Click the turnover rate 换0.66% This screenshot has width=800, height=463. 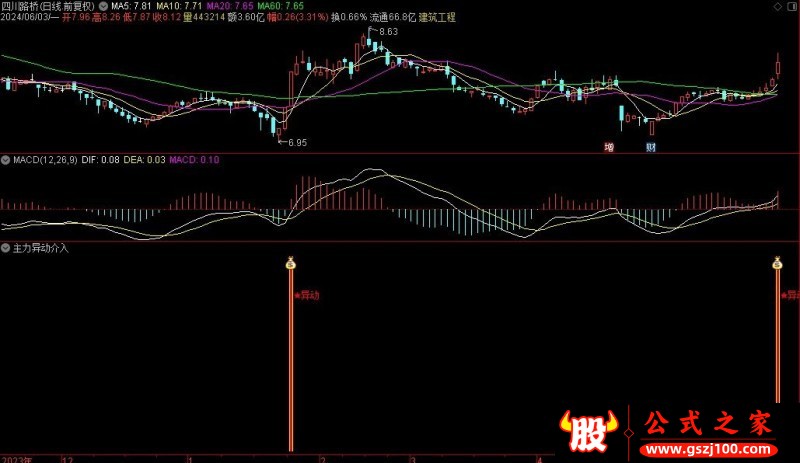coord(349,17)
